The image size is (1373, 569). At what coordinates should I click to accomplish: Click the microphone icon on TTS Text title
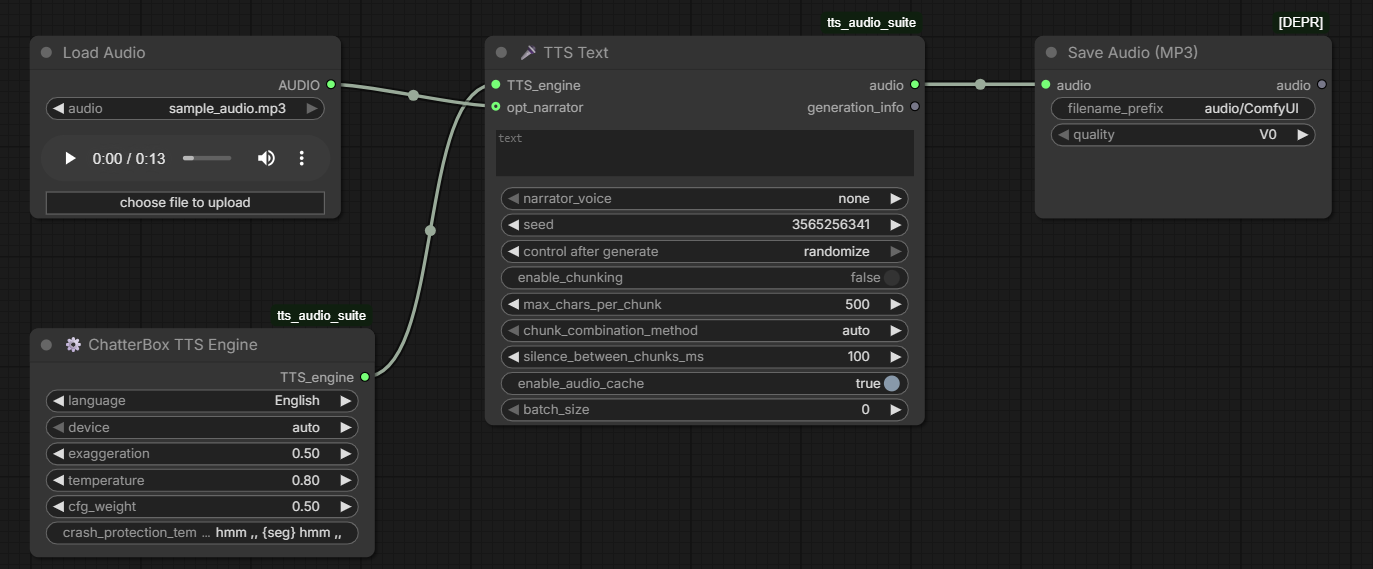pyautogui.click(x=528, y=52)
